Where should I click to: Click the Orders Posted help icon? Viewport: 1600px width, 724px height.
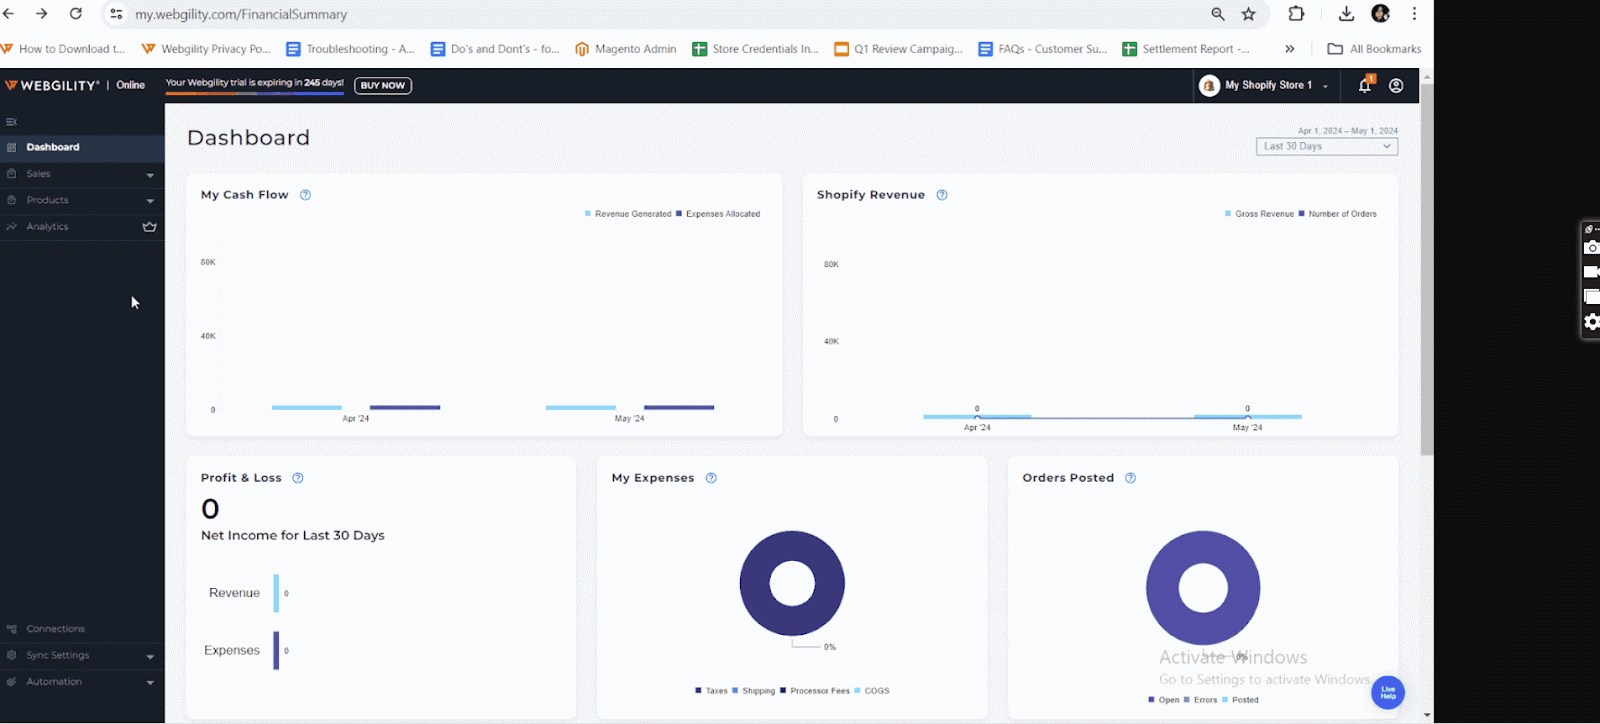[x=1130, y=478]
